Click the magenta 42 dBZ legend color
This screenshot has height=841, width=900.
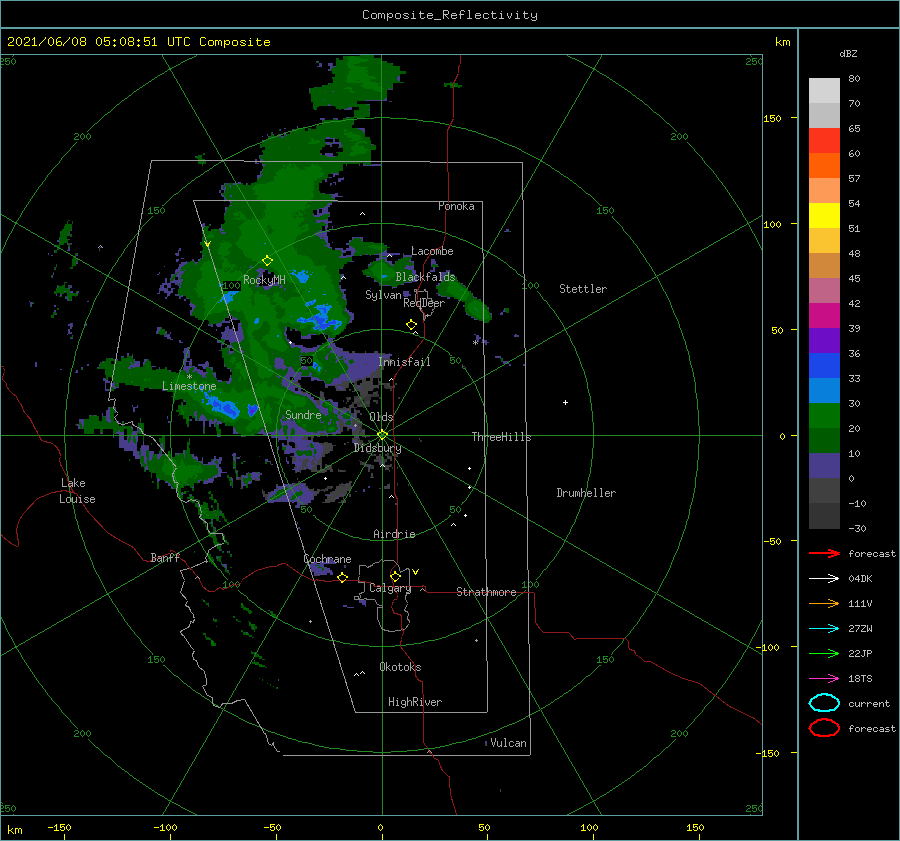[824, 315]
